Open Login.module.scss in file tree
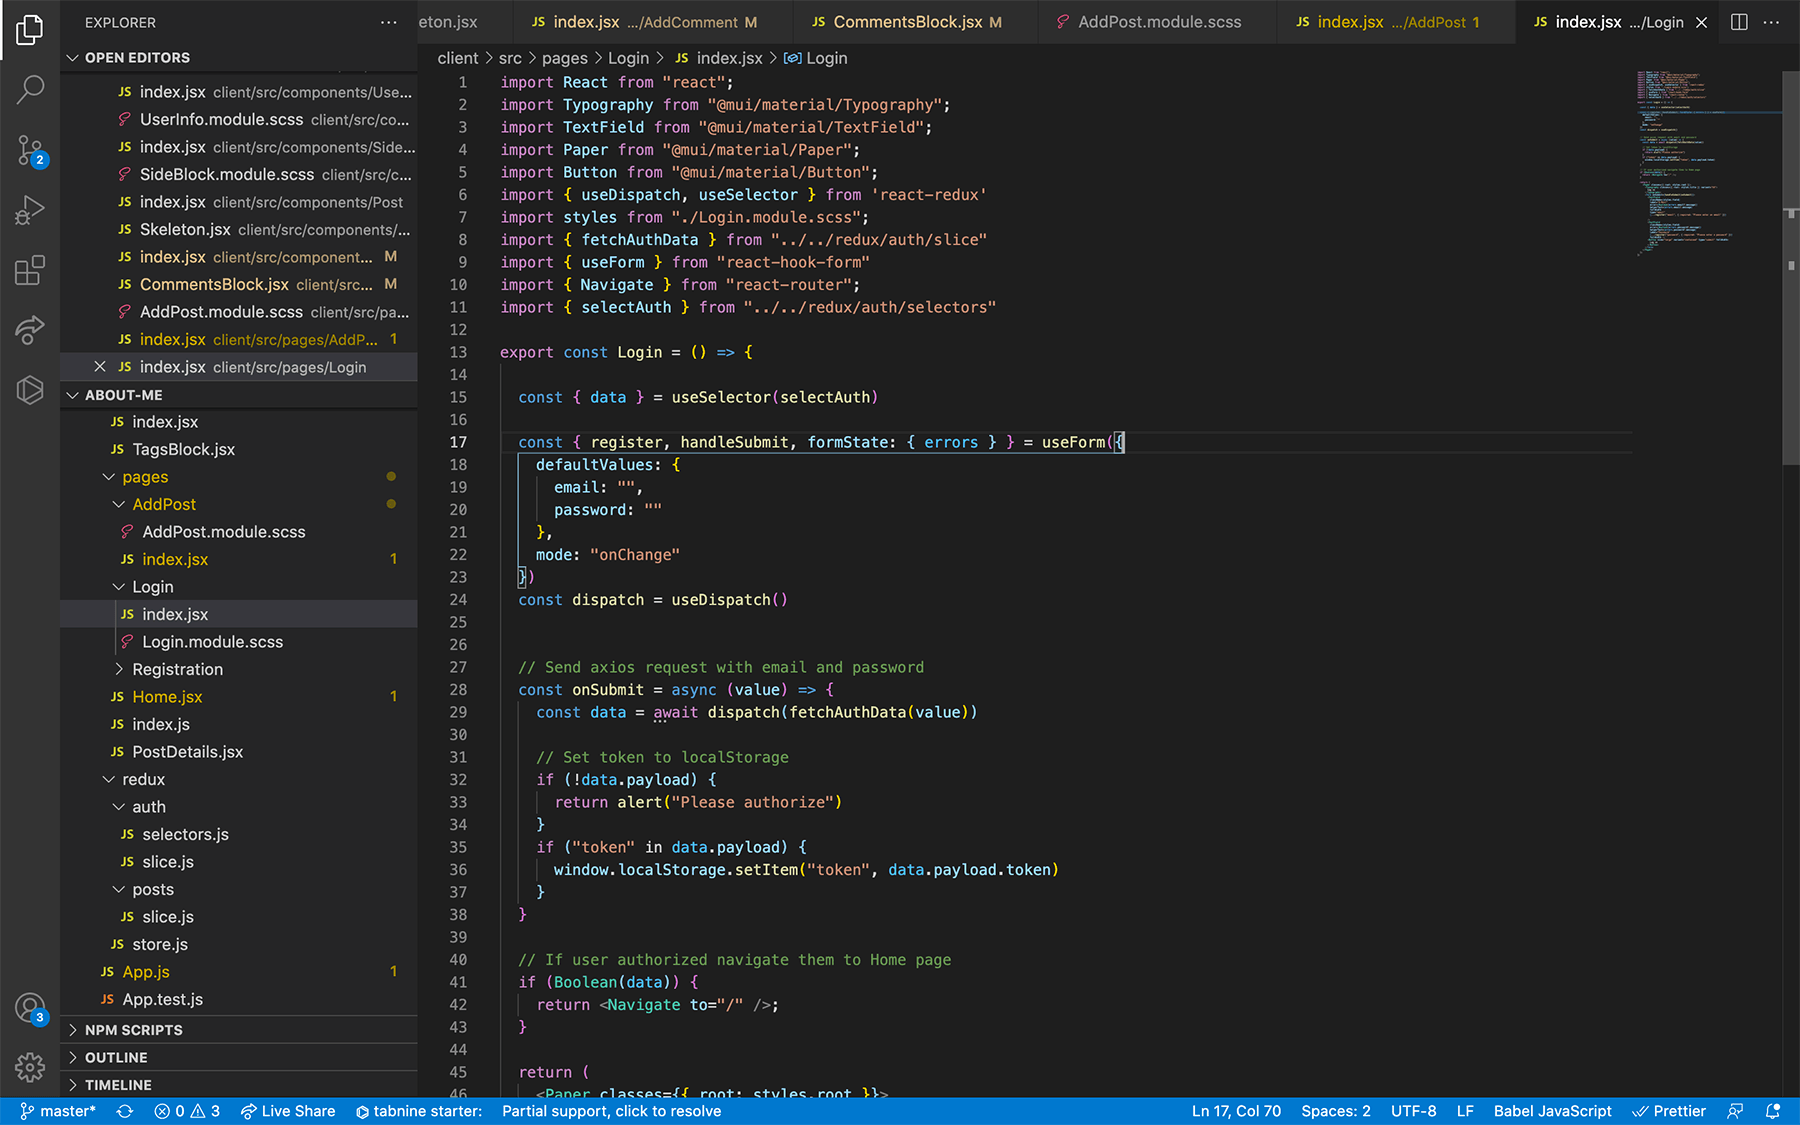Screen dimensions: 1800x1125 [x=239, y=642]
